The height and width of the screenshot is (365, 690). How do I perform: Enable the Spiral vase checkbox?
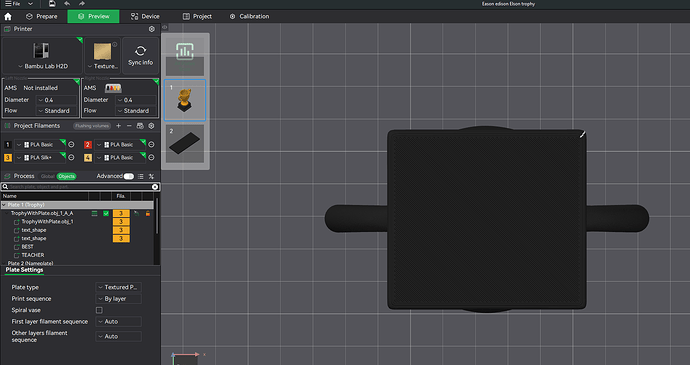point(99,310)
